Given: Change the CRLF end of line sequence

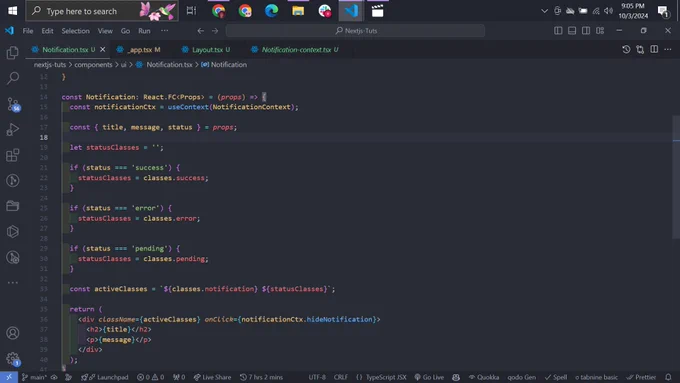Looking at the screenshot, I should 340,377.
